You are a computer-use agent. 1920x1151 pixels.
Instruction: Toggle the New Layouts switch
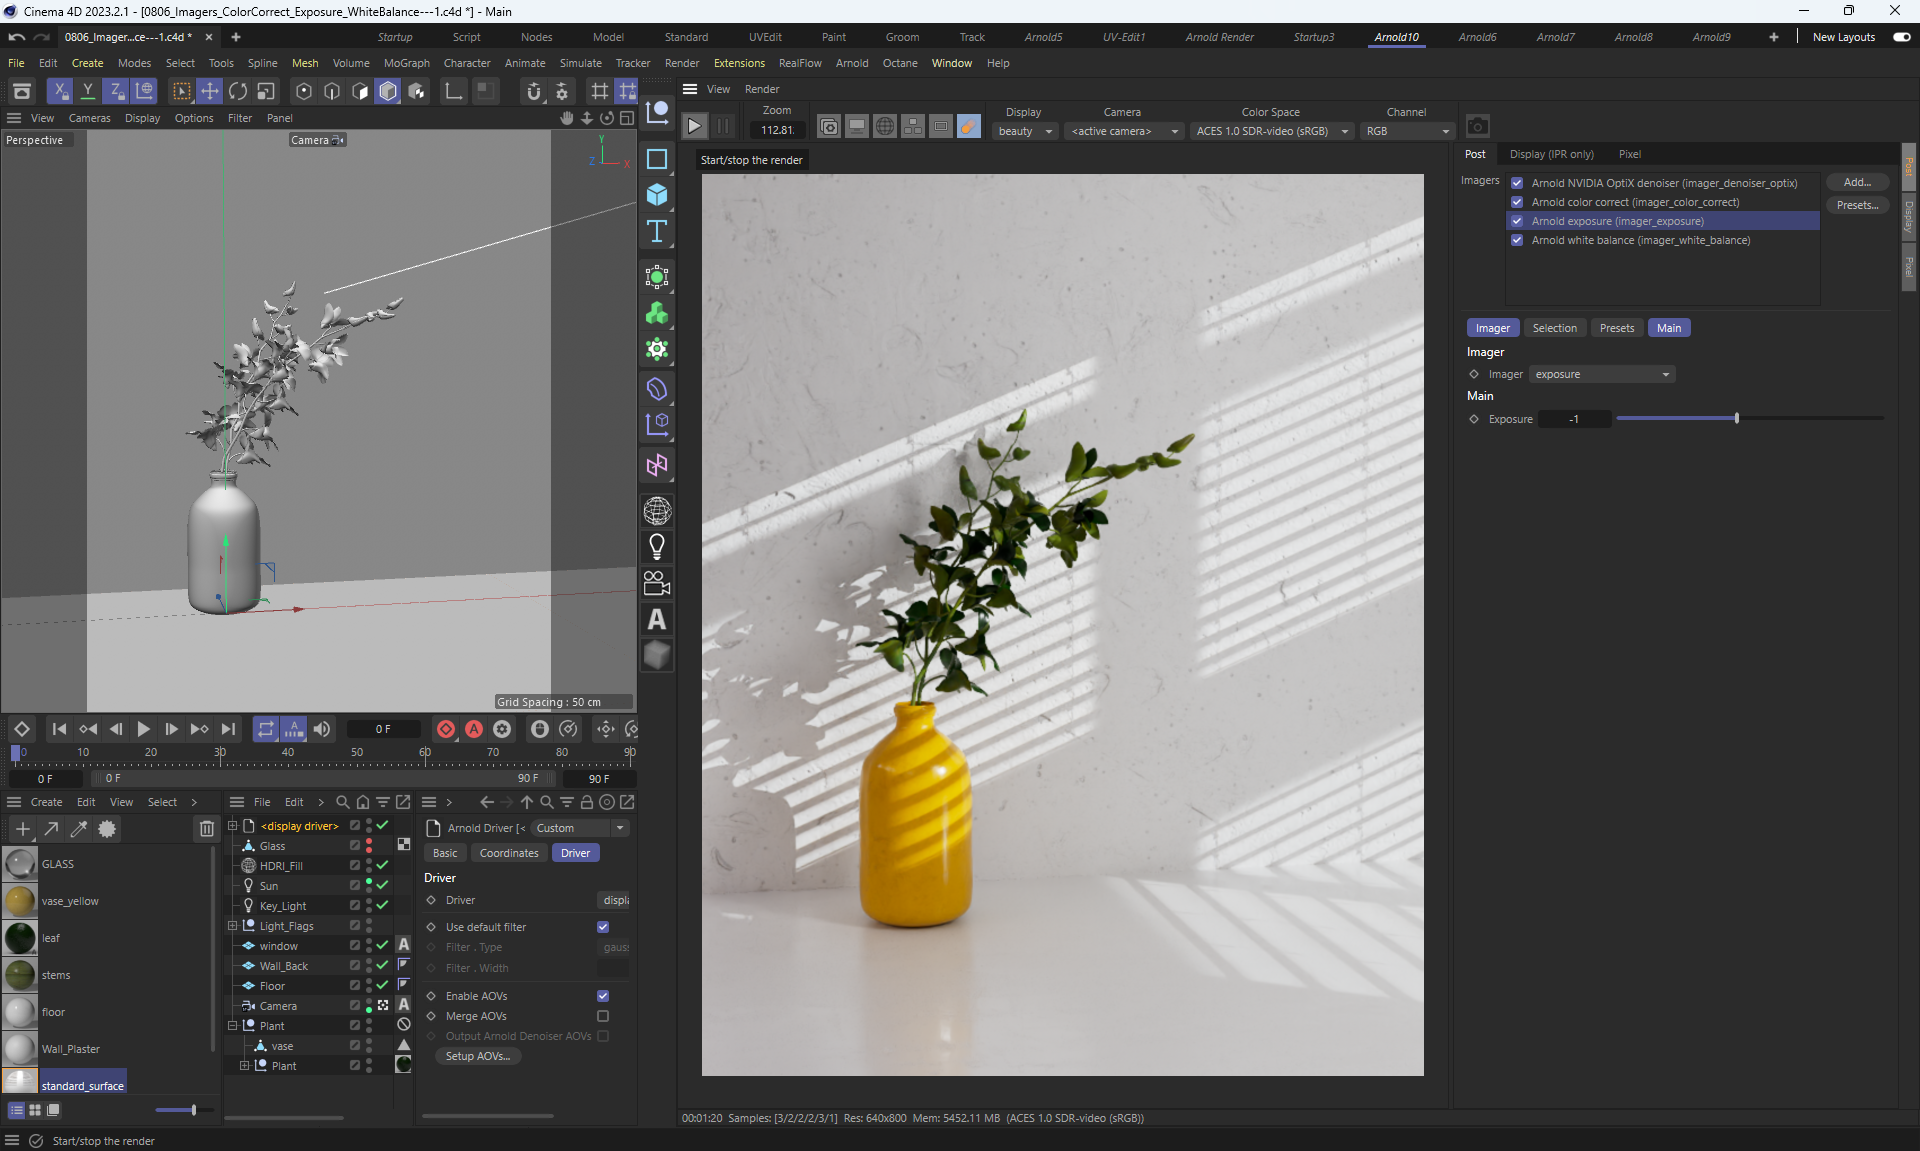click(1901, 37)
